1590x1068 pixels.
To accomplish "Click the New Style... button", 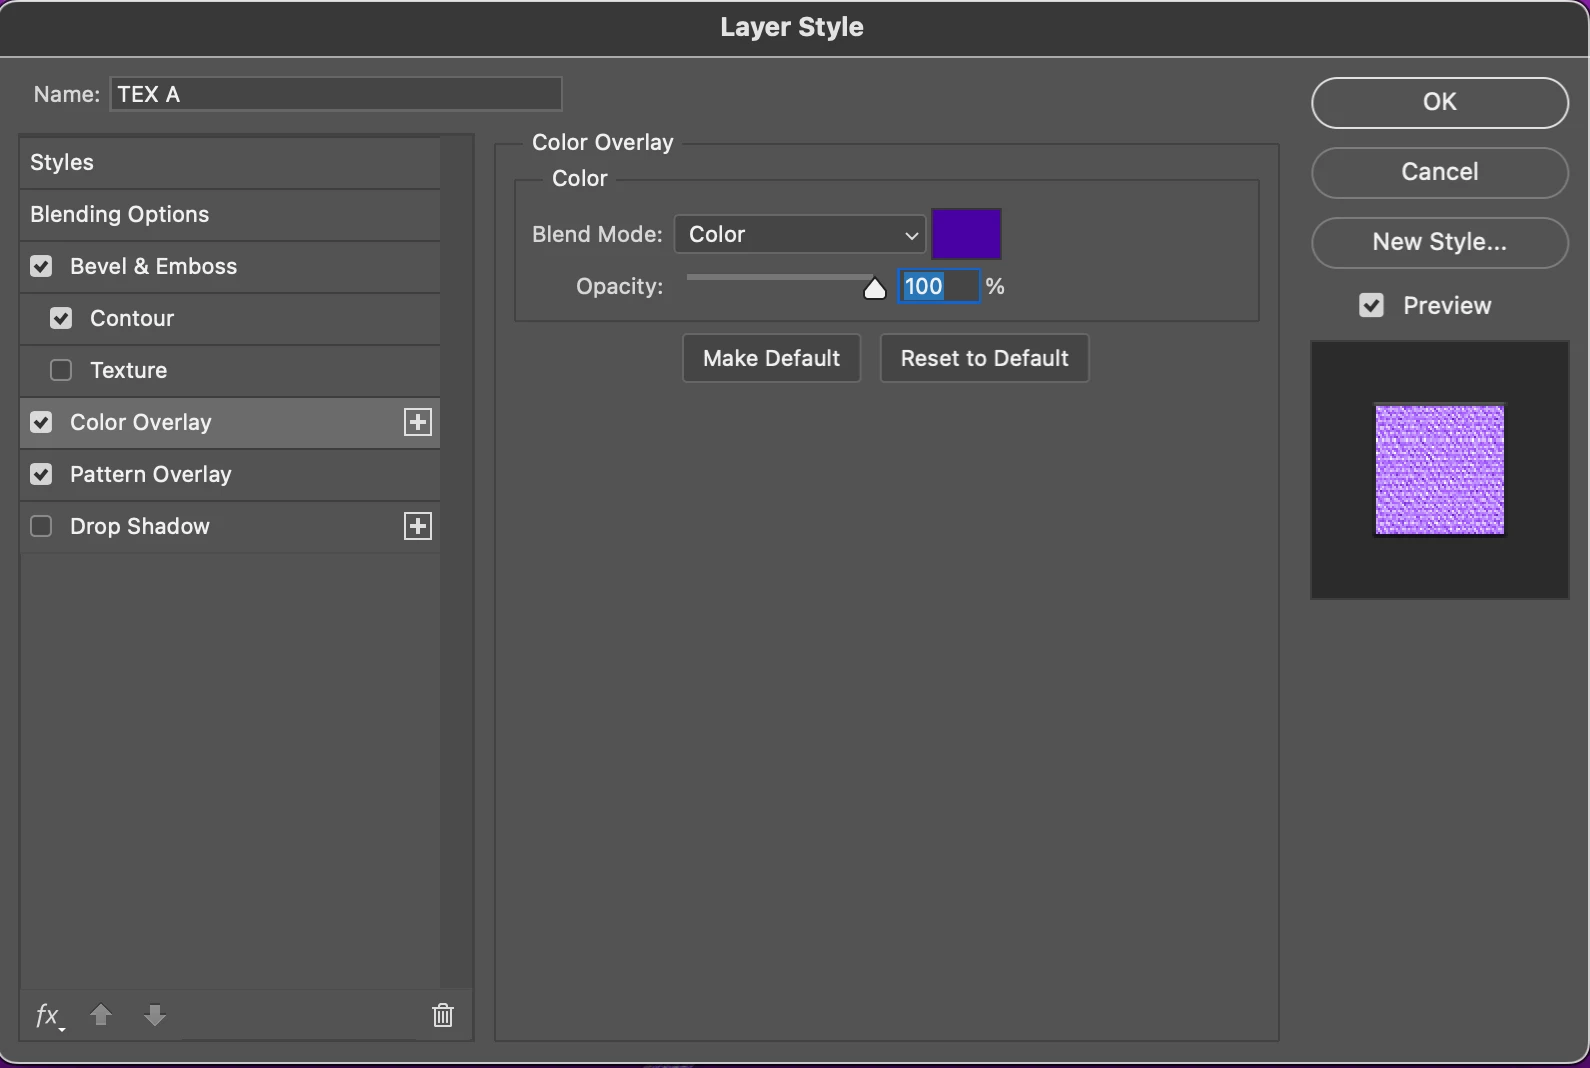I will (x=1439, y=242).
